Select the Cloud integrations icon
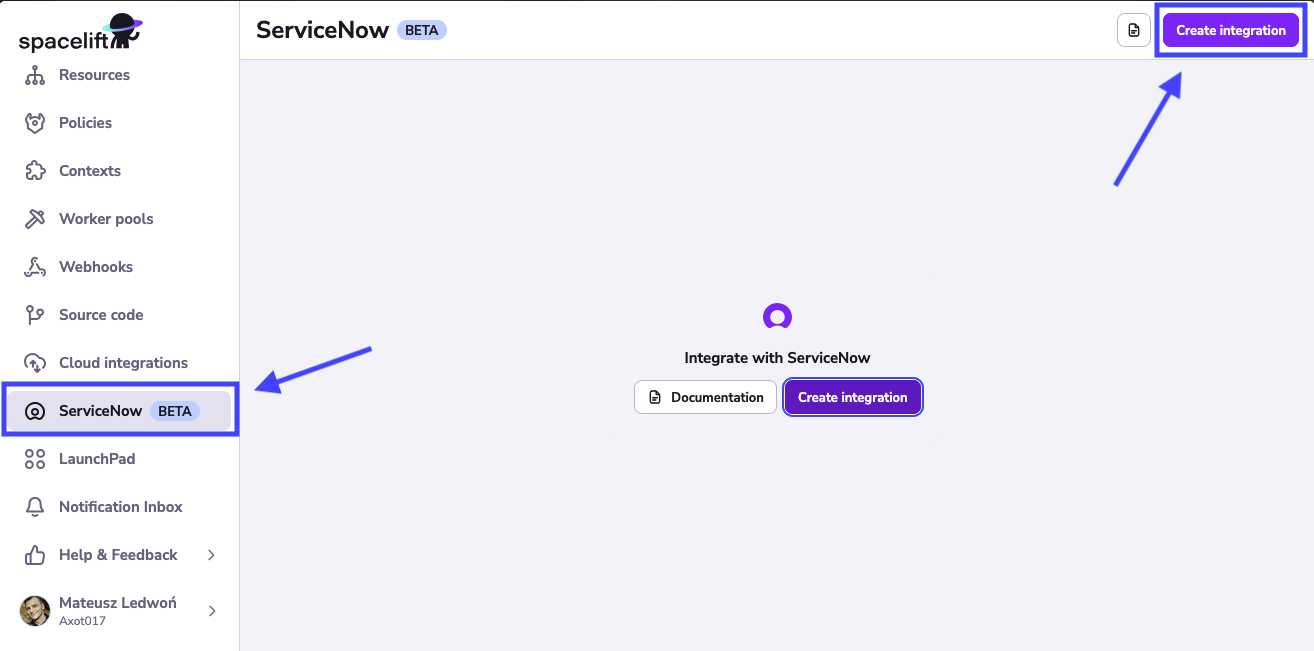 tap(35, 362)
